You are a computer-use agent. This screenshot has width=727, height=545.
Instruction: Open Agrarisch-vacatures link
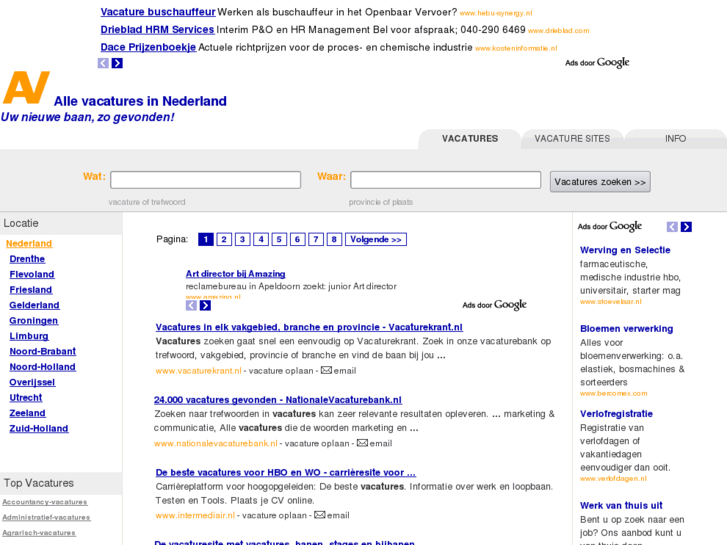click(39, 532)
